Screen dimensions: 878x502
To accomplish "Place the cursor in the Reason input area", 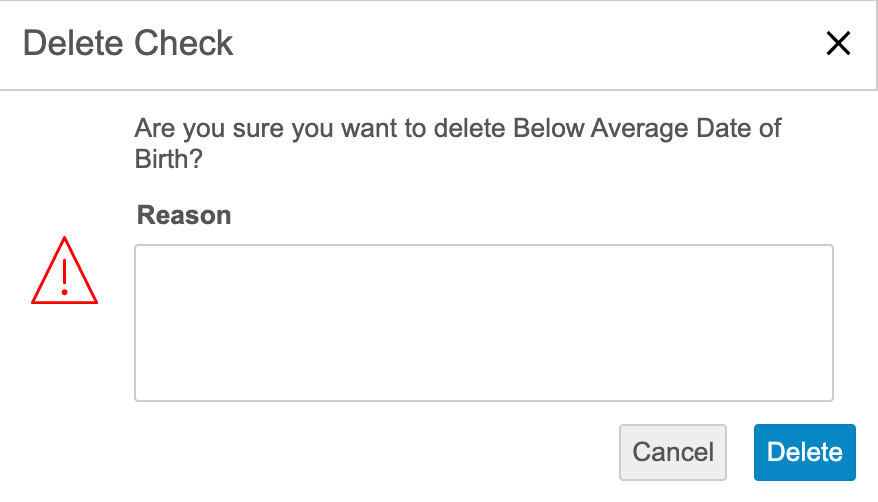I will (483, 322).
